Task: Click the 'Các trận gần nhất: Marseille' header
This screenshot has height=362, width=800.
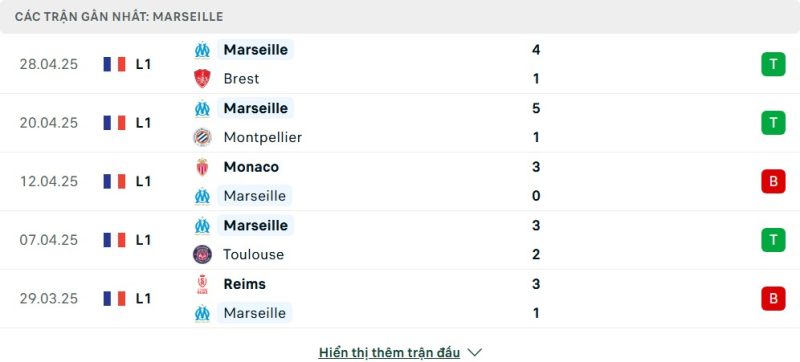Action: (x=119, y=17)
